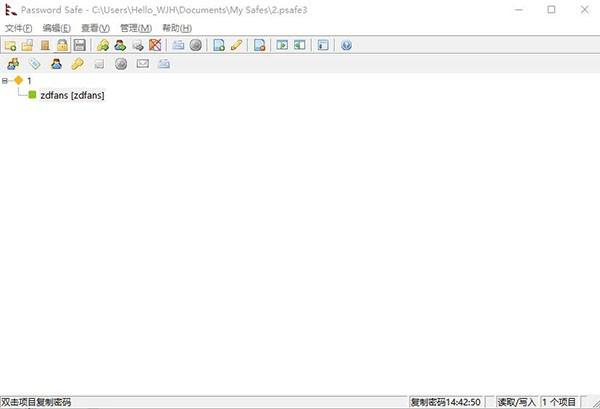The height and width of the screenshot is (409, 600).
Task: Select group 1 in the tree
Action: point(29,81)
